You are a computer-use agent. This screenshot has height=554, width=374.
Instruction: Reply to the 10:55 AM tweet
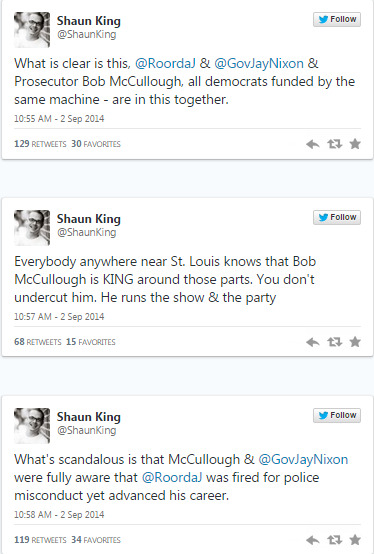pos(313,144)
